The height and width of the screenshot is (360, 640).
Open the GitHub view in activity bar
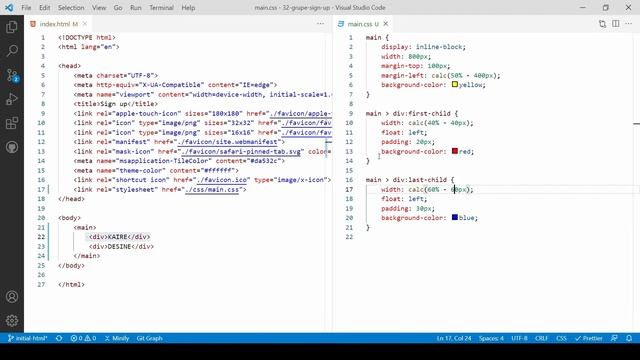(x=12, y=147)
